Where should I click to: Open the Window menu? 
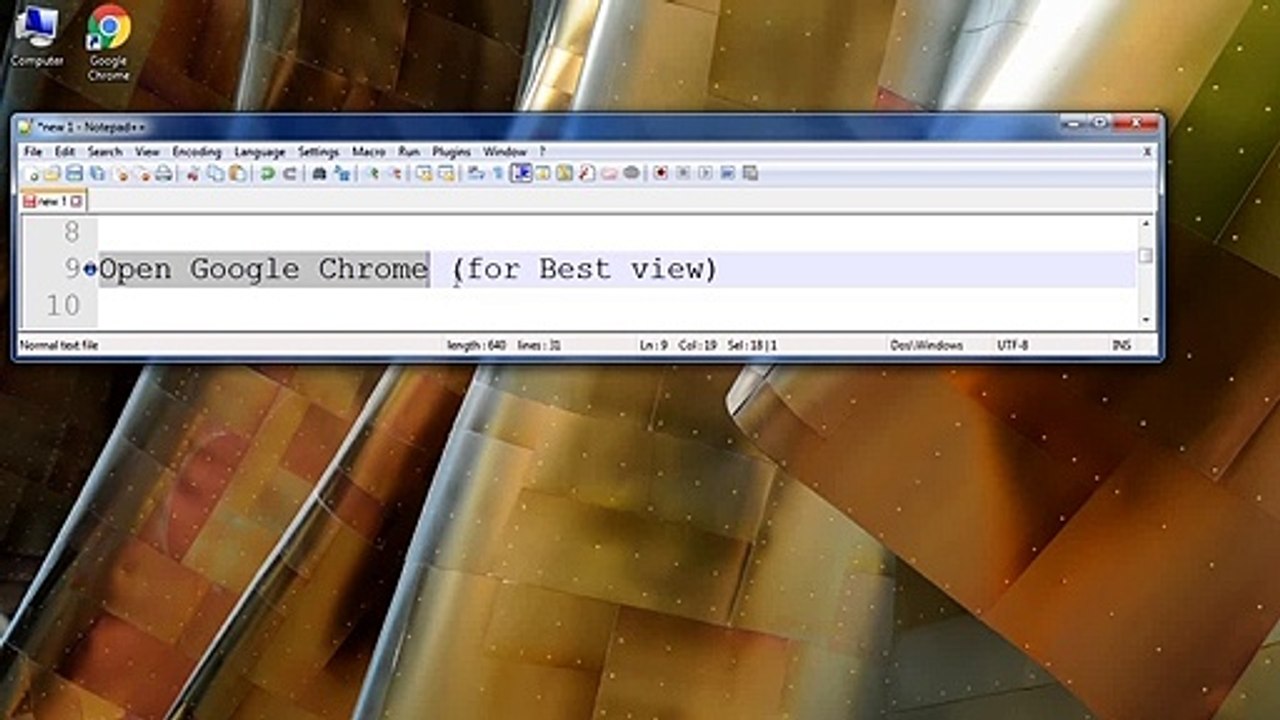(x=505, y=152)
